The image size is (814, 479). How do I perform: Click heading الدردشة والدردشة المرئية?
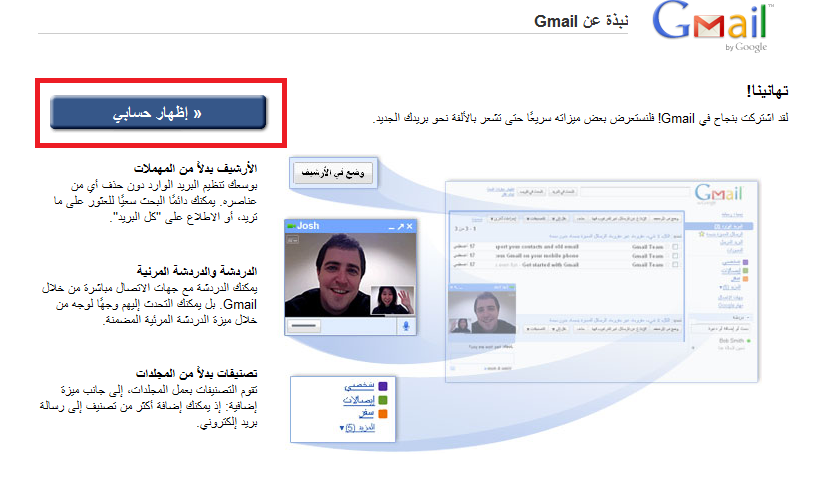197,271
